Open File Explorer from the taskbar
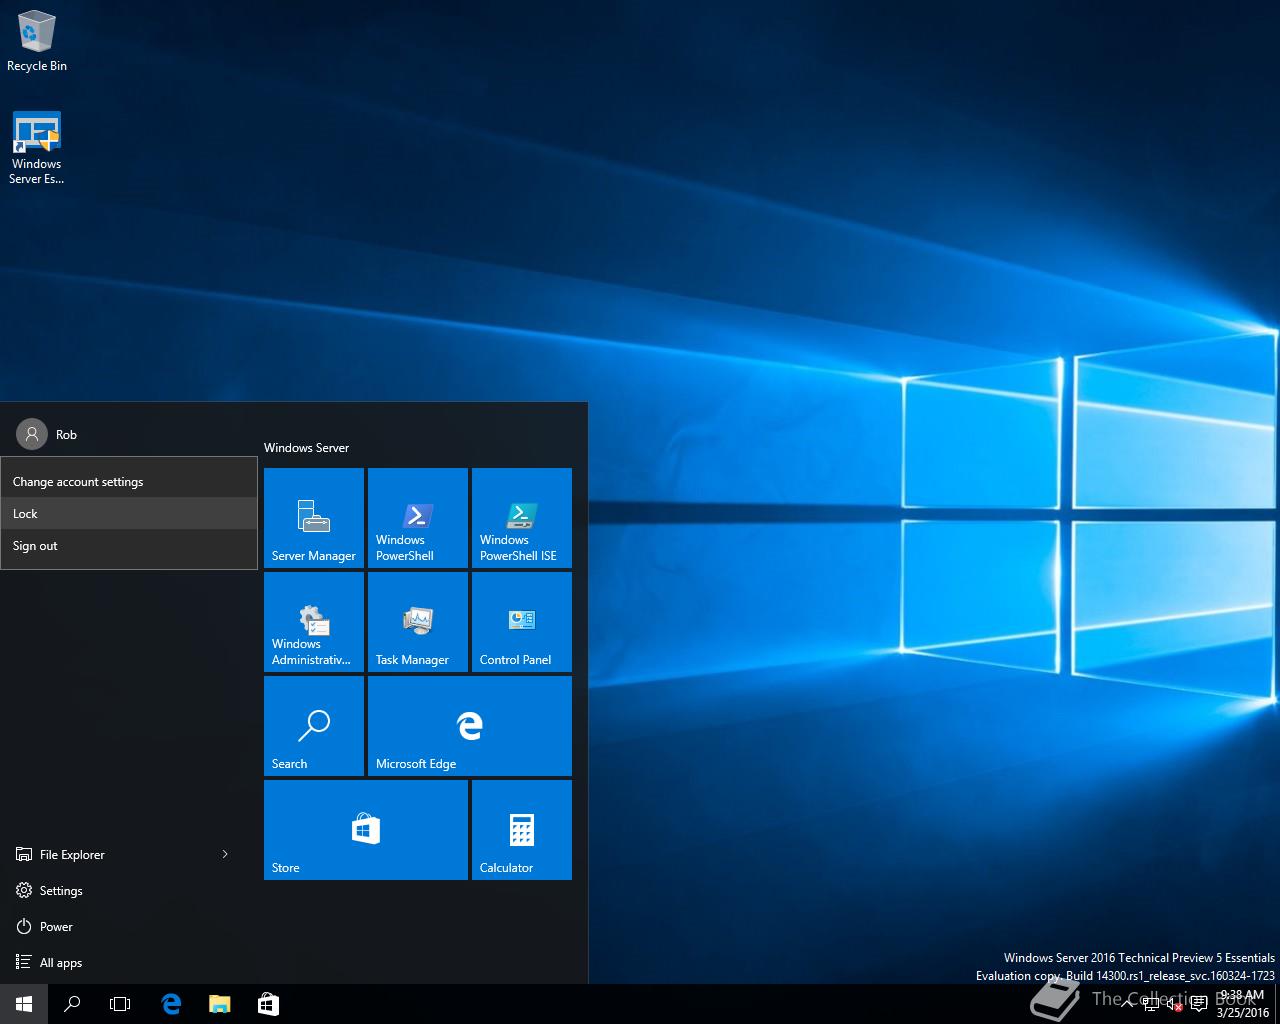 [220, 1004]
